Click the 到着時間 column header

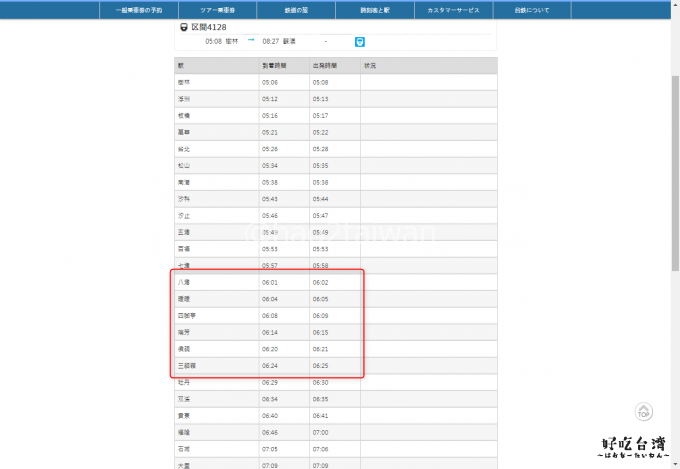click(274, 65)
